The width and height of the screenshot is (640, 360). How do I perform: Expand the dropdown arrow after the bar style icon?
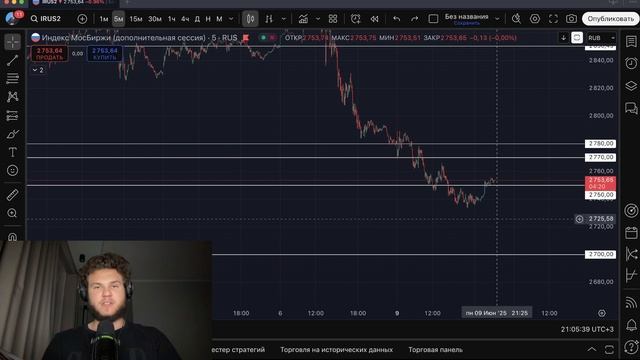click(x=284, y=19)
